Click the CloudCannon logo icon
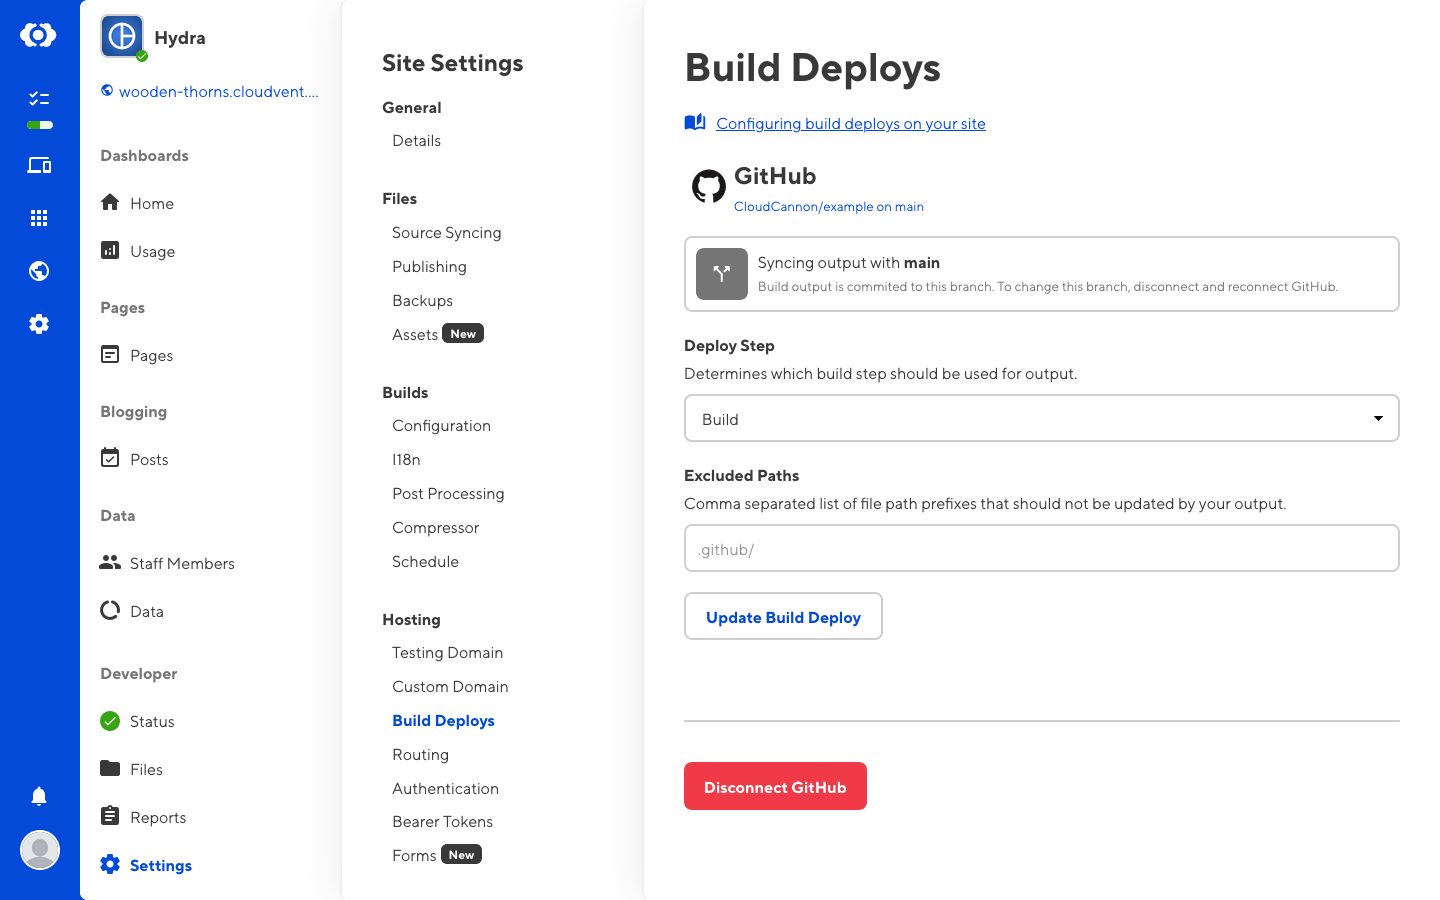The image size is (1440, 900). click(38, 35)
